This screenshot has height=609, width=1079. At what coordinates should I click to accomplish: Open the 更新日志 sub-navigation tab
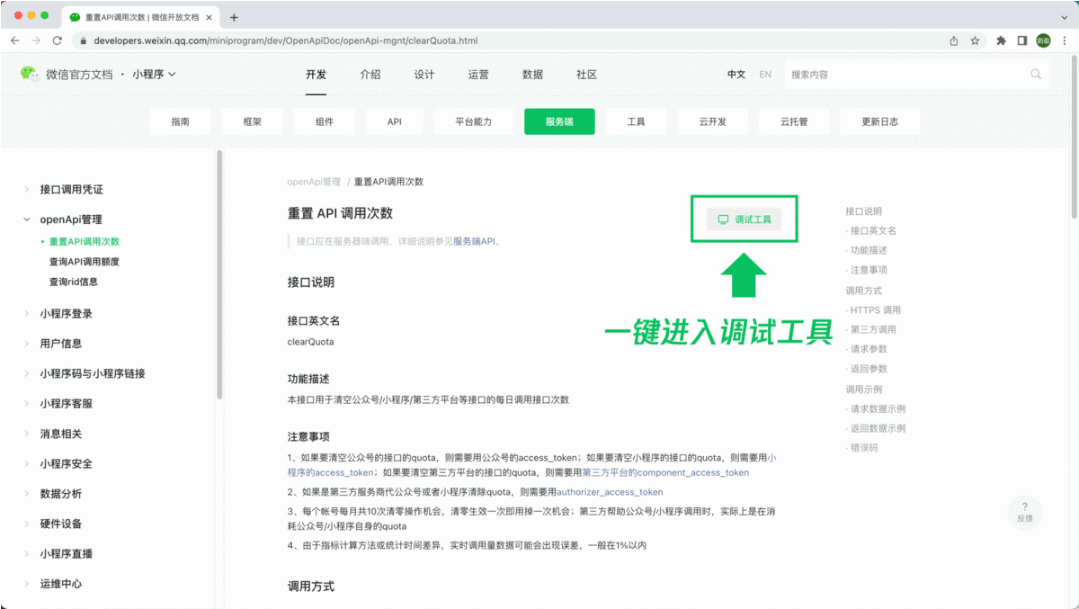coord(880,122)
